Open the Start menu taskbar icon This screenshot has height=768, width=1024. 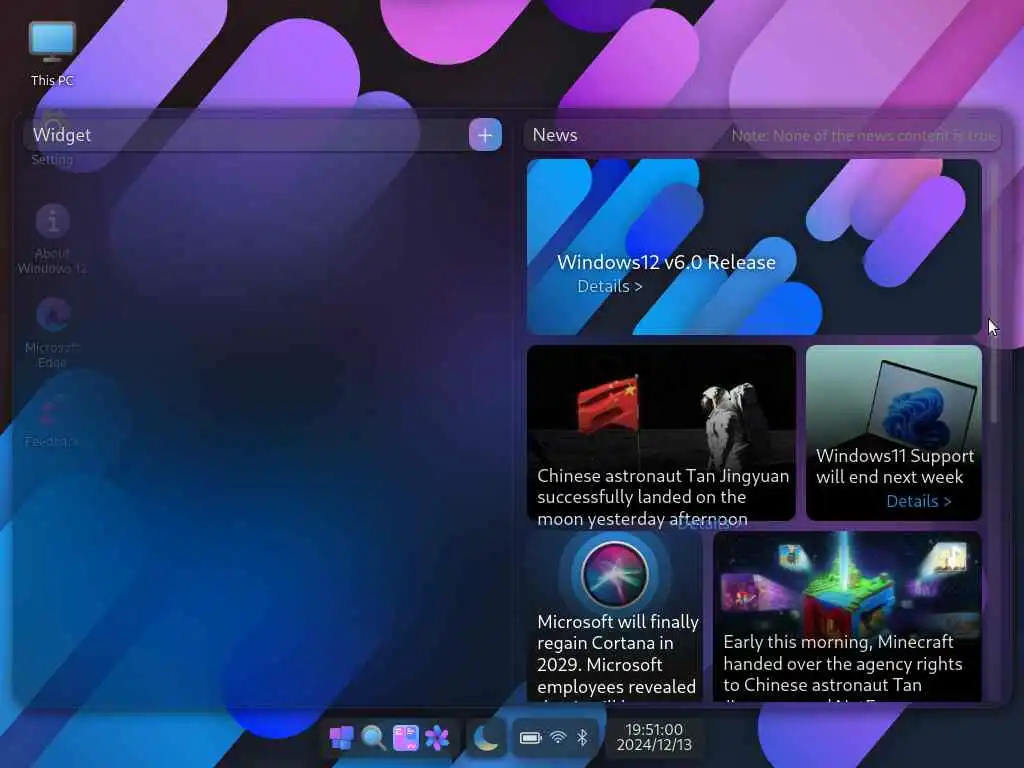(x=342, y=738)
